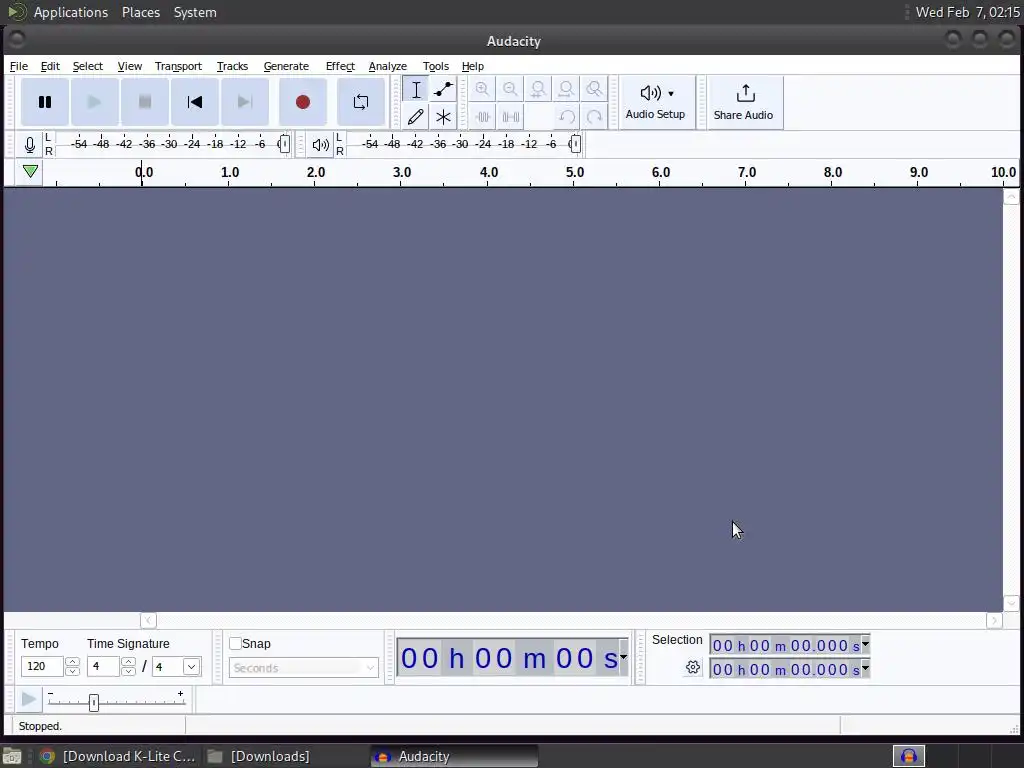Open the Seconds snap unit dropdown

[x=304, y=667]
